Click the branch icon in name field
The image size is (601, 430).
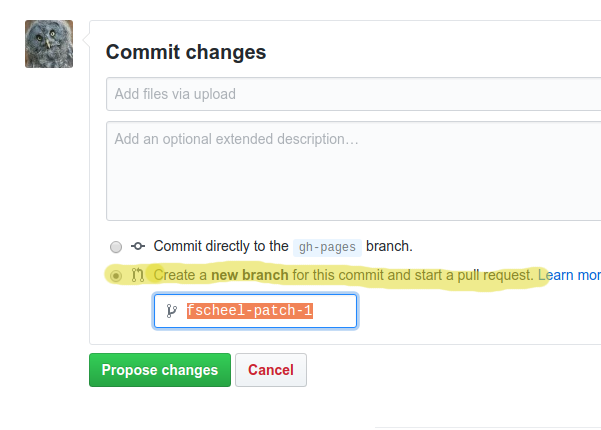tap(172, 311)
